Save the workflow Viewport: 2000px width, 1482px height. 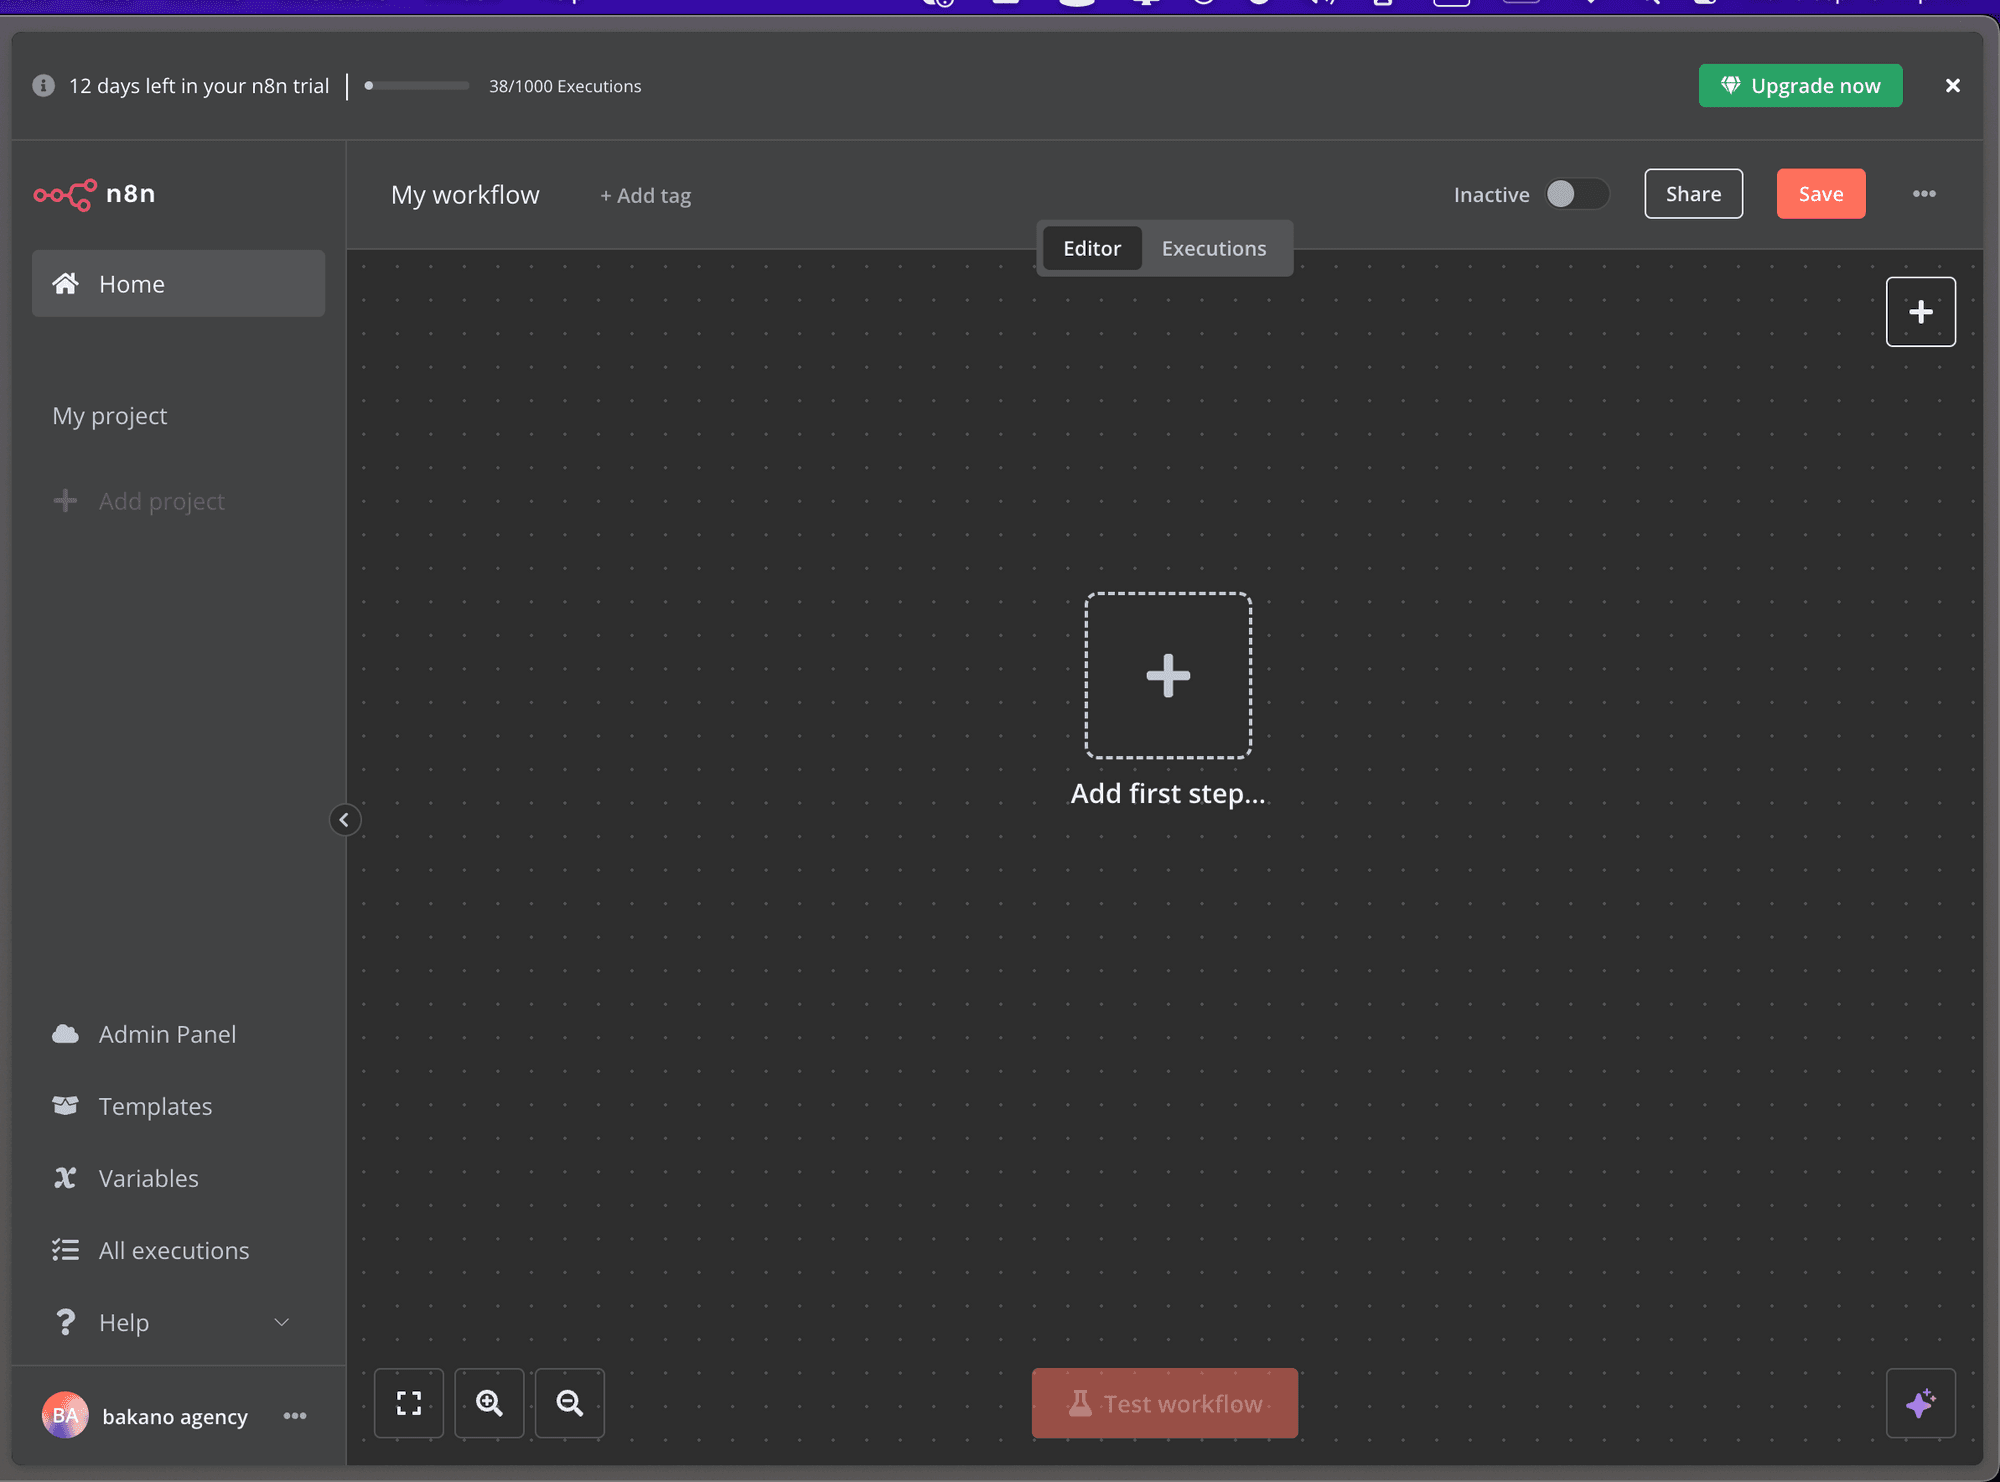[1821, 194]
